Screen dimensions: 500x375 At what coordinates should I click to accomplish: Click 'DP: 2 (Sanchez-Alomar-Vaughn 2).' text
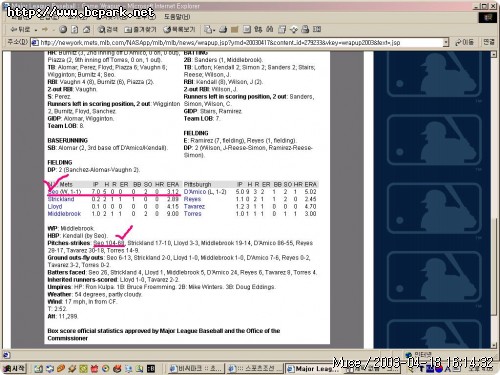94,170
